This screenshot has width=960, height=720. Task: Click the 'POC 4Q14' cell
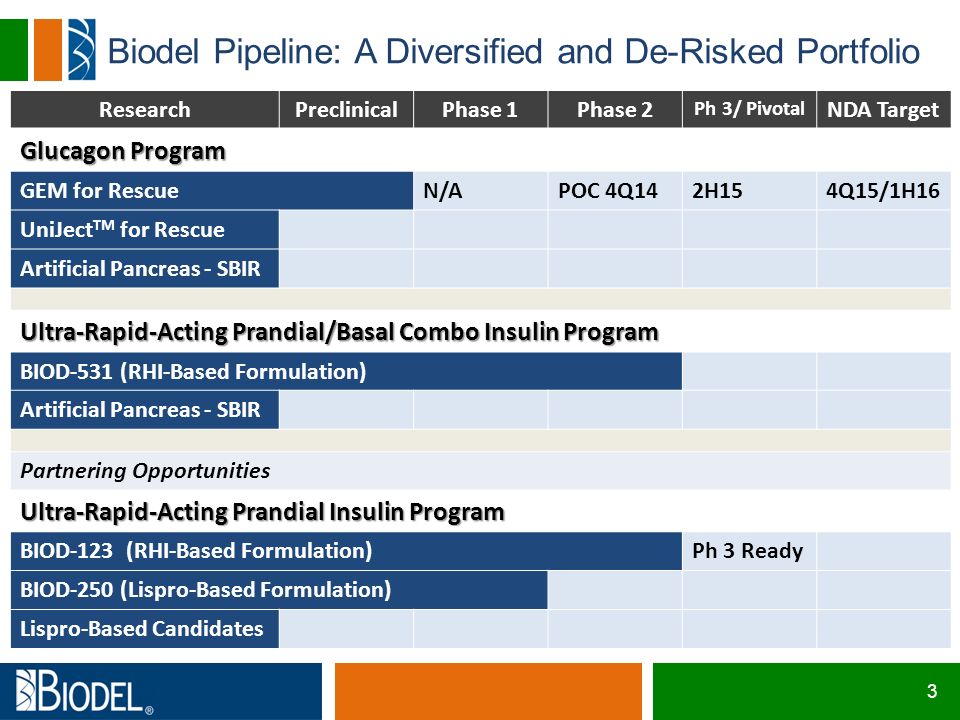point(615,190)
